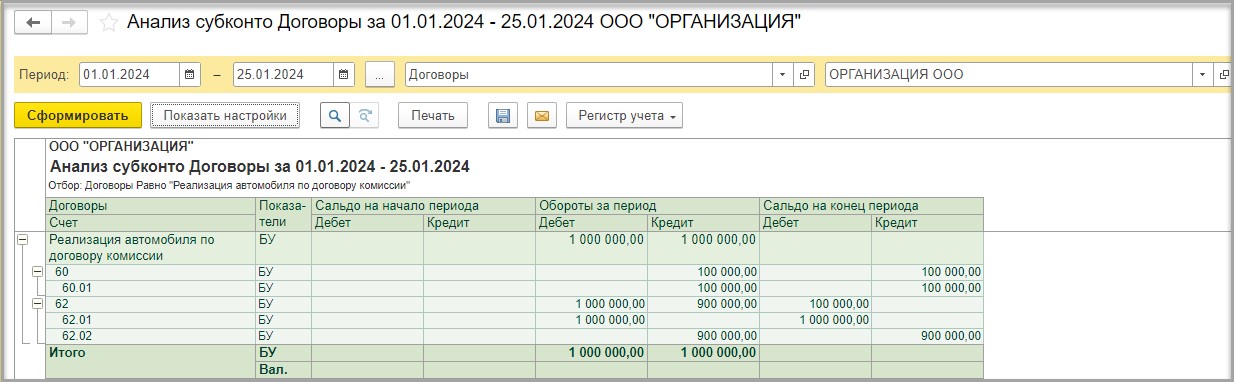Viewport: 1234px width, 382px height.
Task: Open search with the magnifier icon
Action: point(335,115)
